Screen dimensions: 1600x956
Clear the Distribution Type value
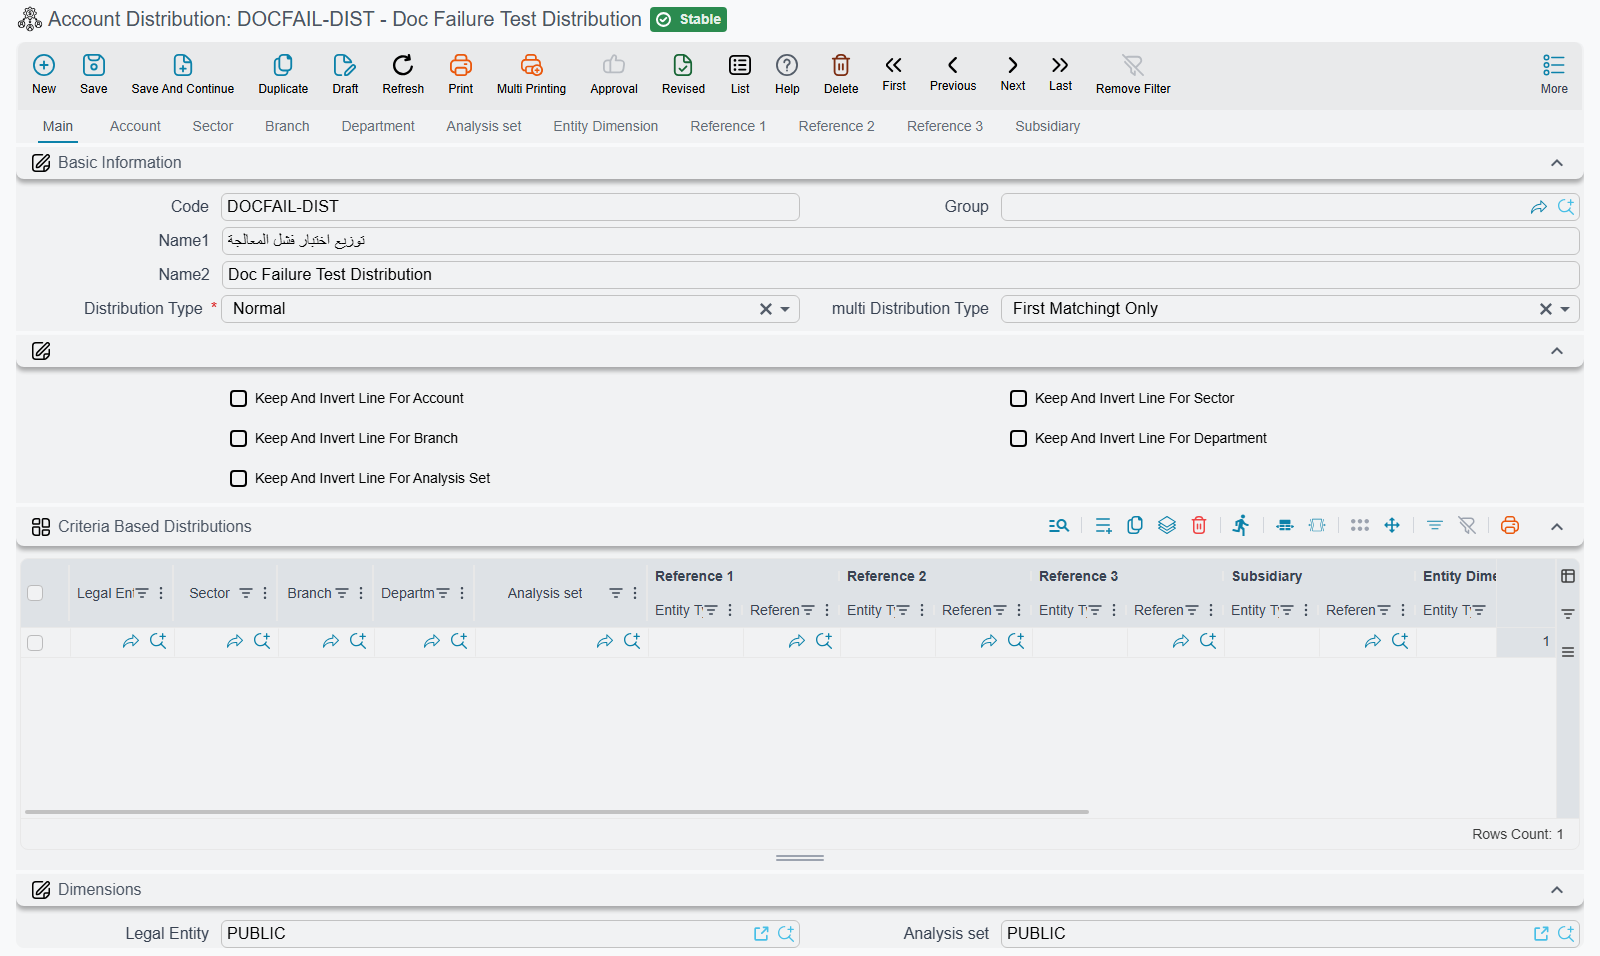[766, 309]
